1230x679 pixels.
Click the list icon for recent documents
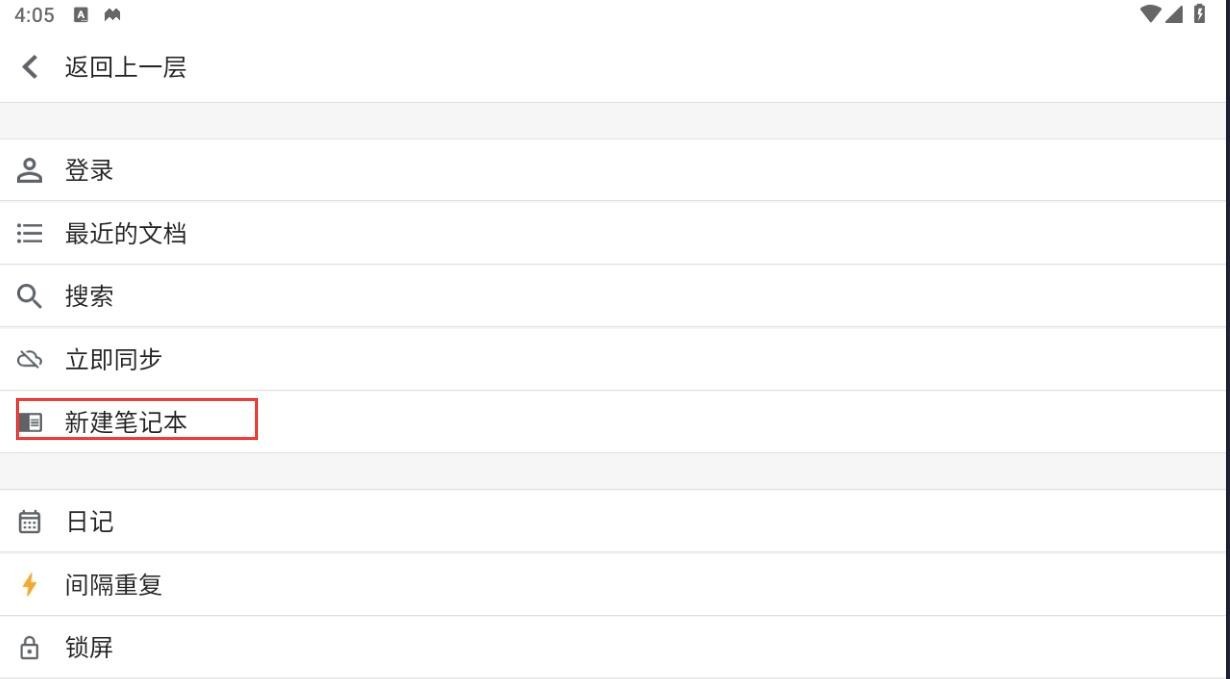30,234
